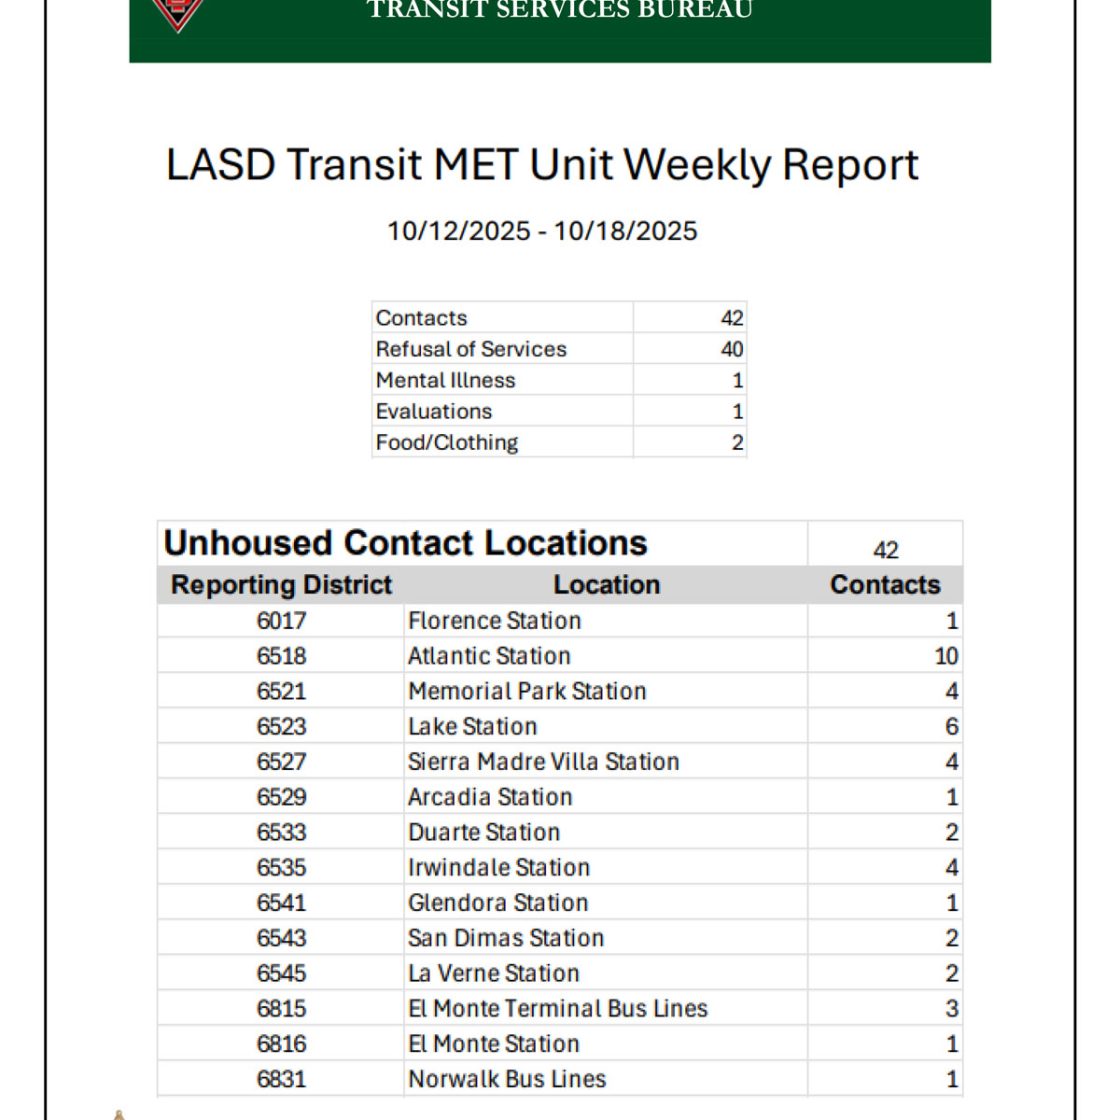Click the Atlantic Station contact count of 10
Viewport: 1120px width, 1120px height.
pyautogui.click(x=945, y=656)
